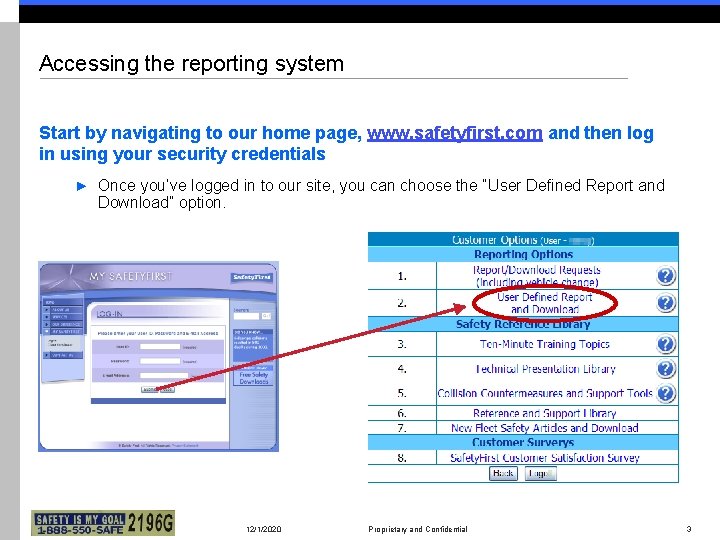Click the 'Customer Options' title bar
The width and height of the screenshot is (720, 540).
click(x=523, y=240)
